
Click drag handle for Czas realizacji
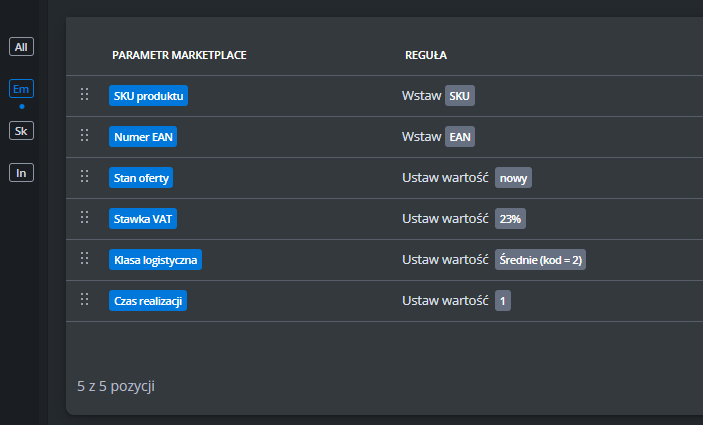coord(85,300)
